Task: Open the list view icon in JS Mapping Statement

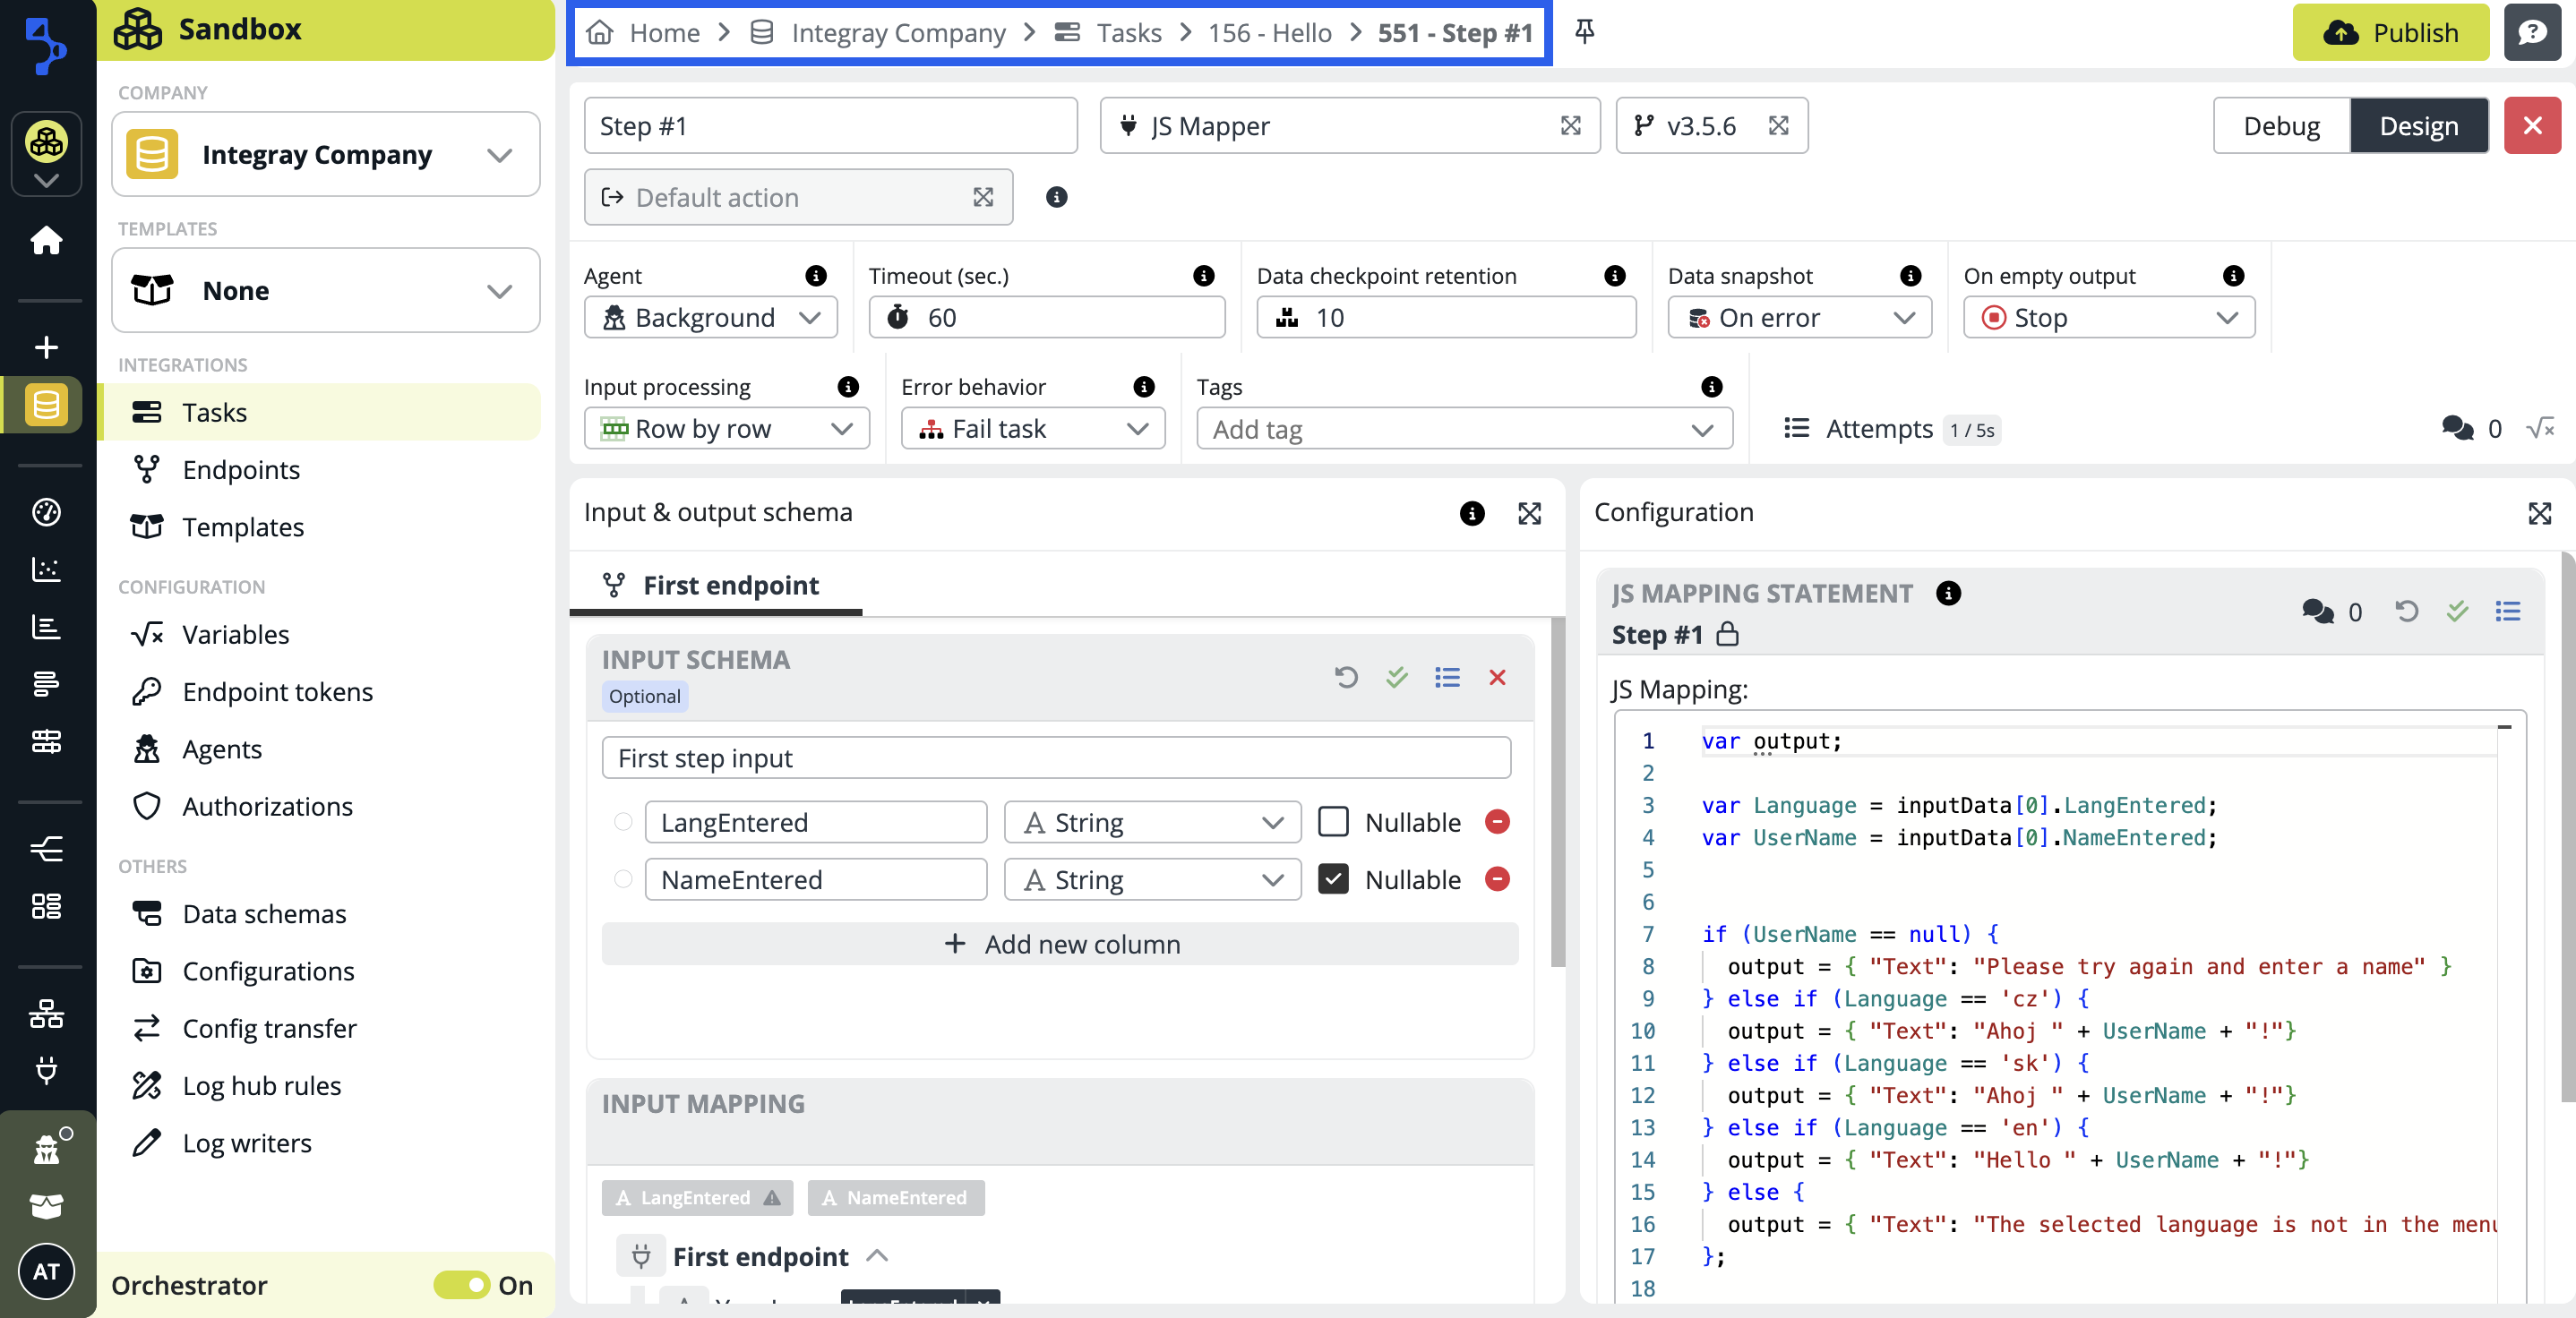Action: click(x=2507, y=611)
